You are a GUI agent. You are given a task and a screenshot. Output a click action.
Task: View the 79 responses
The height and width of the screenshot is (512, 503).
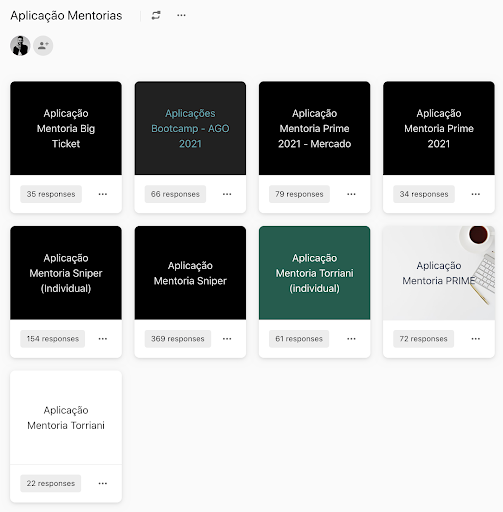299,194
